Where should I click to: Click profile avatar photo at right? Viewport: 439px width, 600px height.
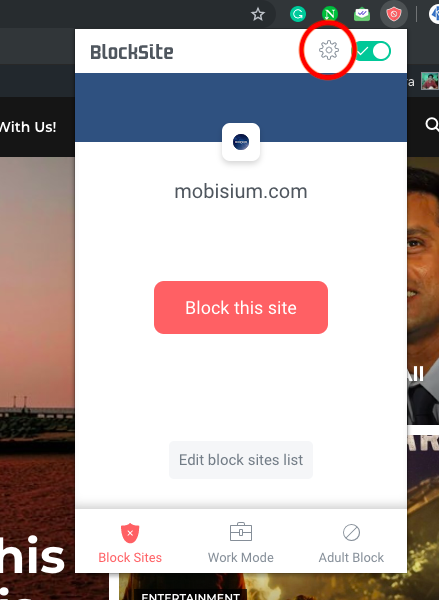430,81
